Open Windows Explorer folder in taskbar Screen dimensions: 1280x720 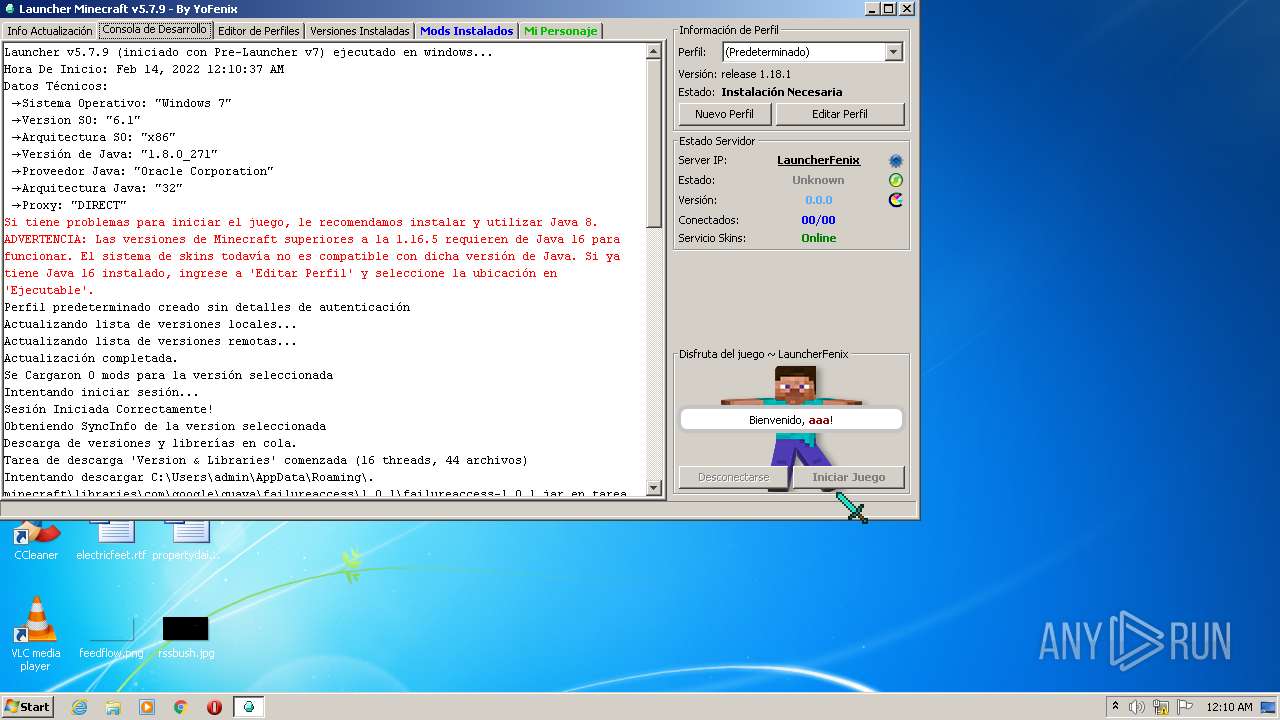[113, 707]
